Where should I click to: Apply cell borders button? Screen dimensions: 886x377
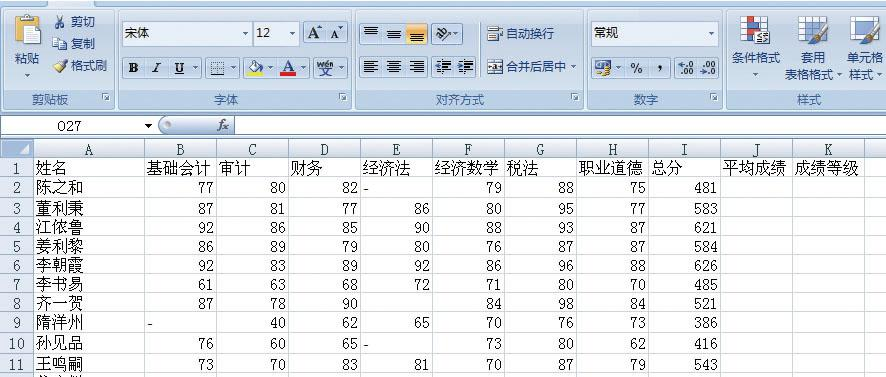pyautogui.click(x=217, y=68)
